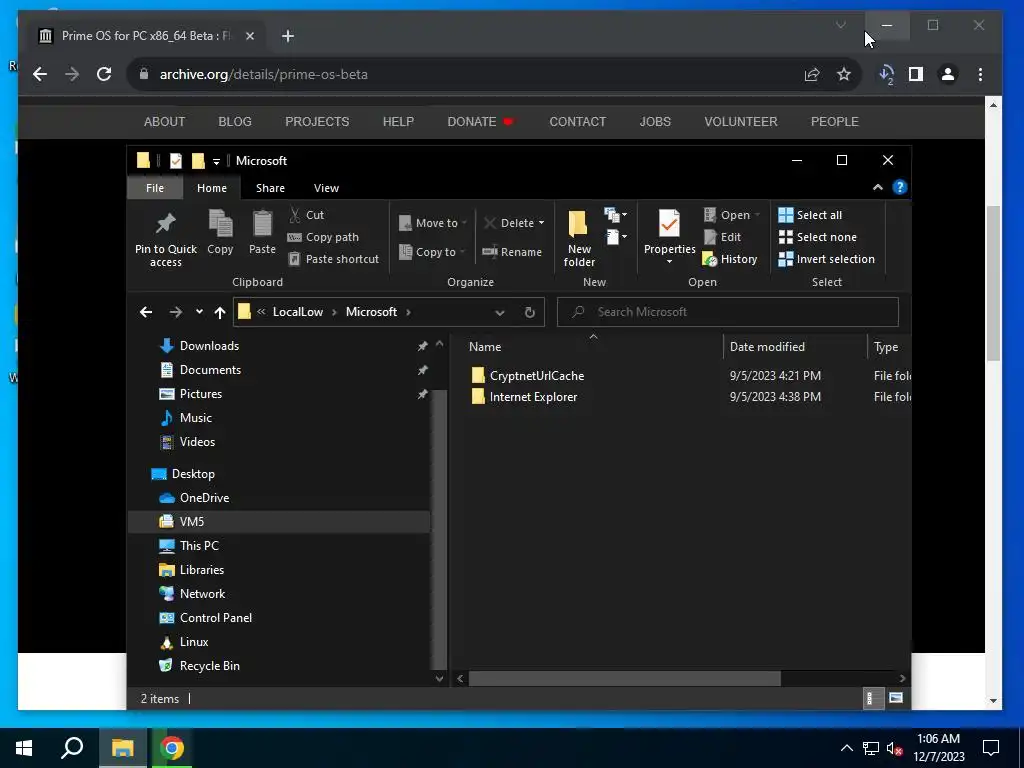Viewport: 1024px width, 768px height.
Task: Choose Paste shortcut in the ribbon
Action: [334, 259]
